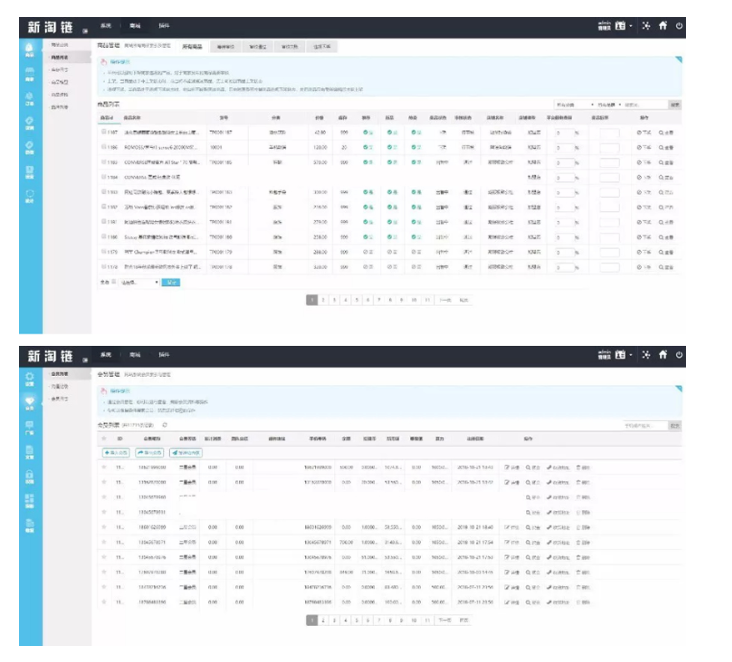Click refresh icon beside member list title
The image size is (732, 662).
pyautogui.click(x=164, y=425)
